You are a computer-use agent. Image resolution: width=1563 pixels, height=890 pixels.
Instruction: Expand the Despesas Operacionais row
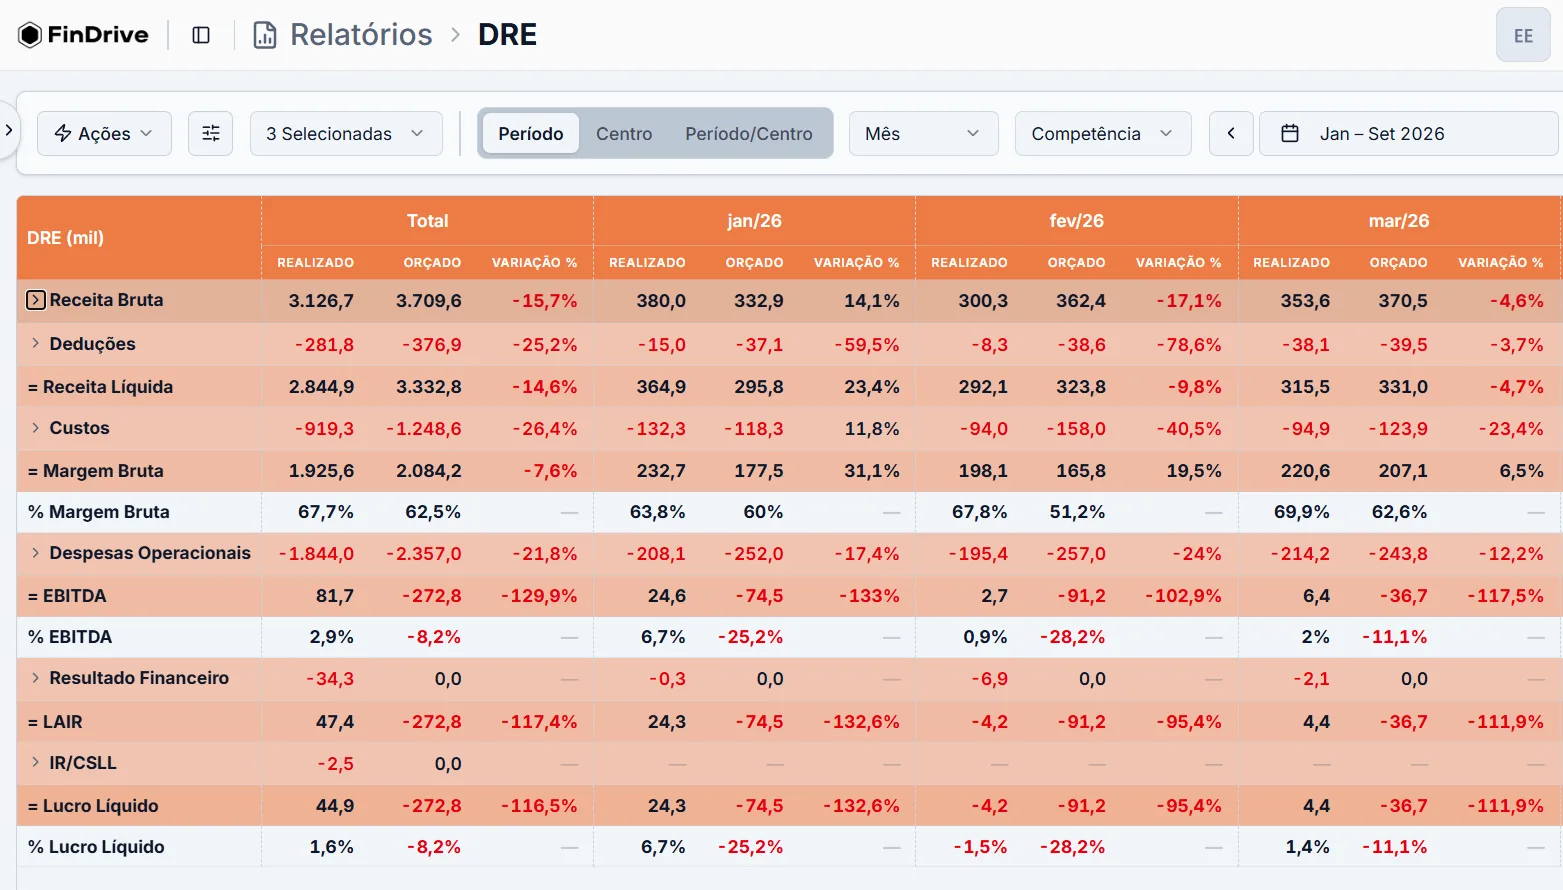pyautogui.click(x=36, y=553)
